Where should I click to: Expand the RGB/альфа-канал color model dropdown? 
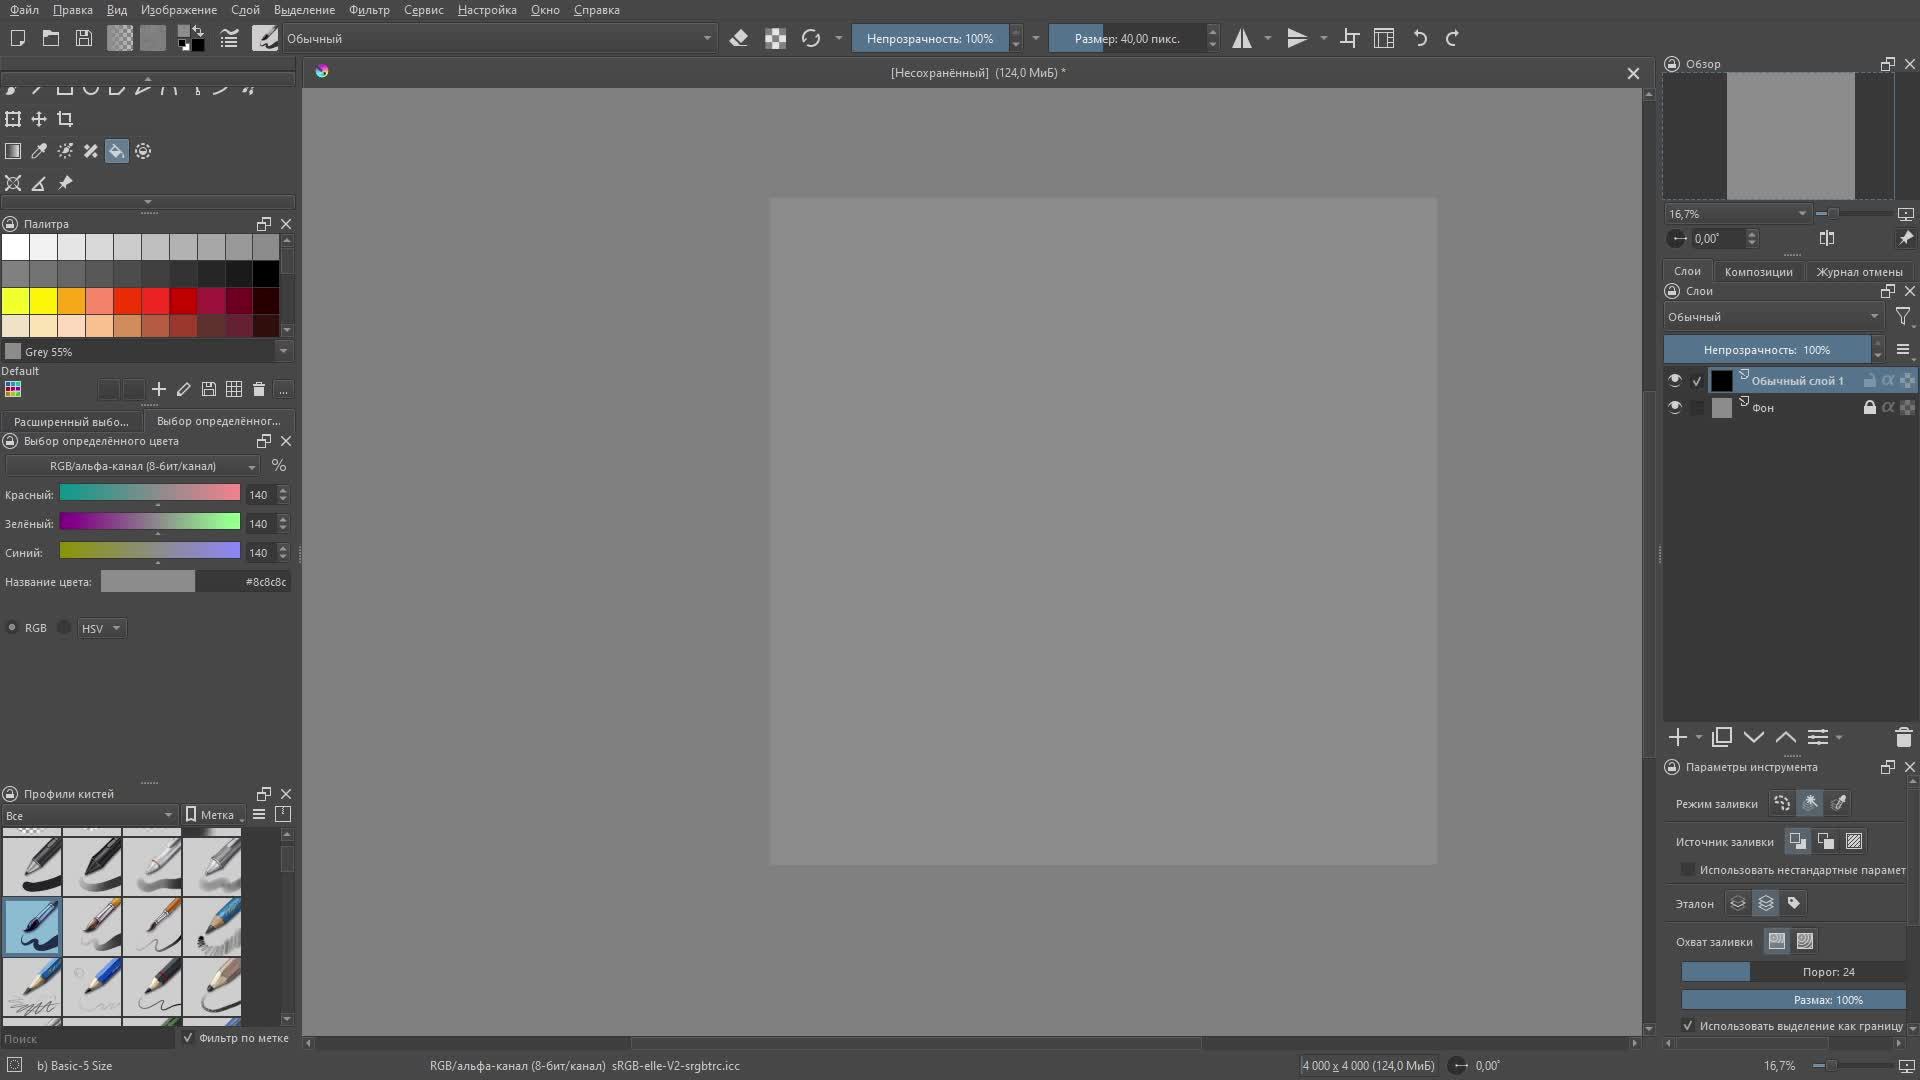[x=133, y=466]
